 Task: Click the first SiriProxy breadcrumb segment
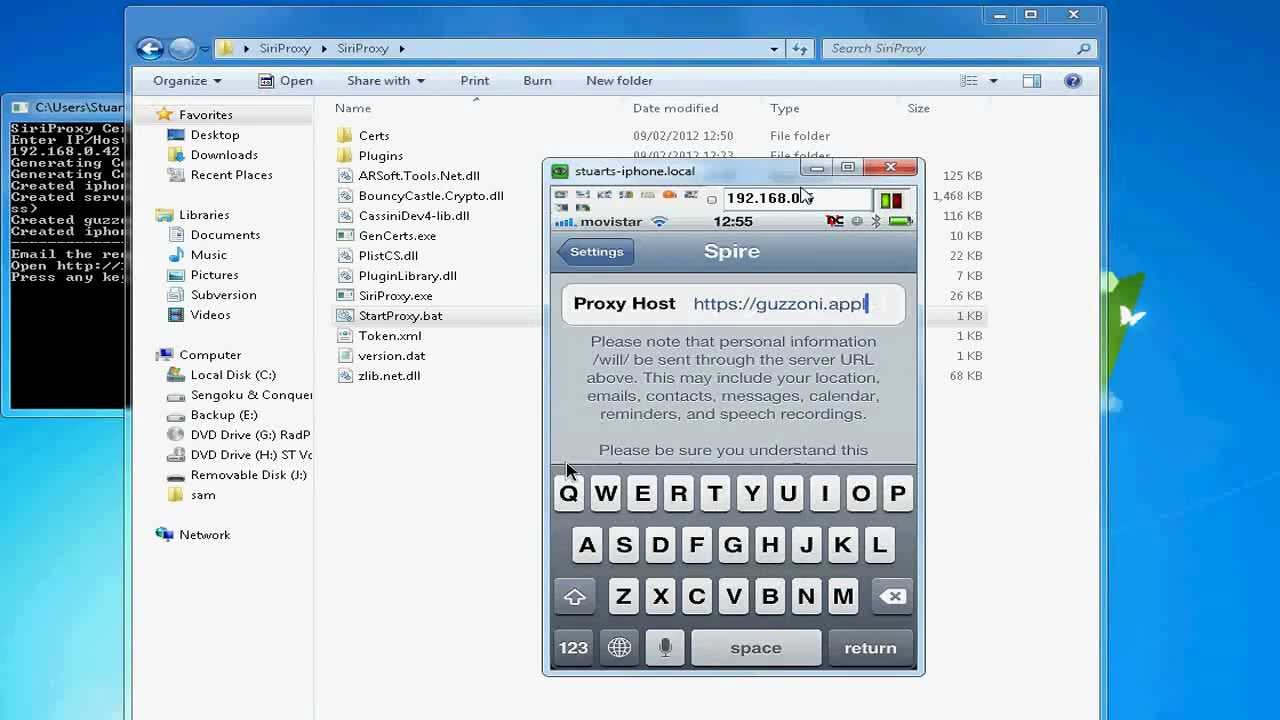point(287,48)
